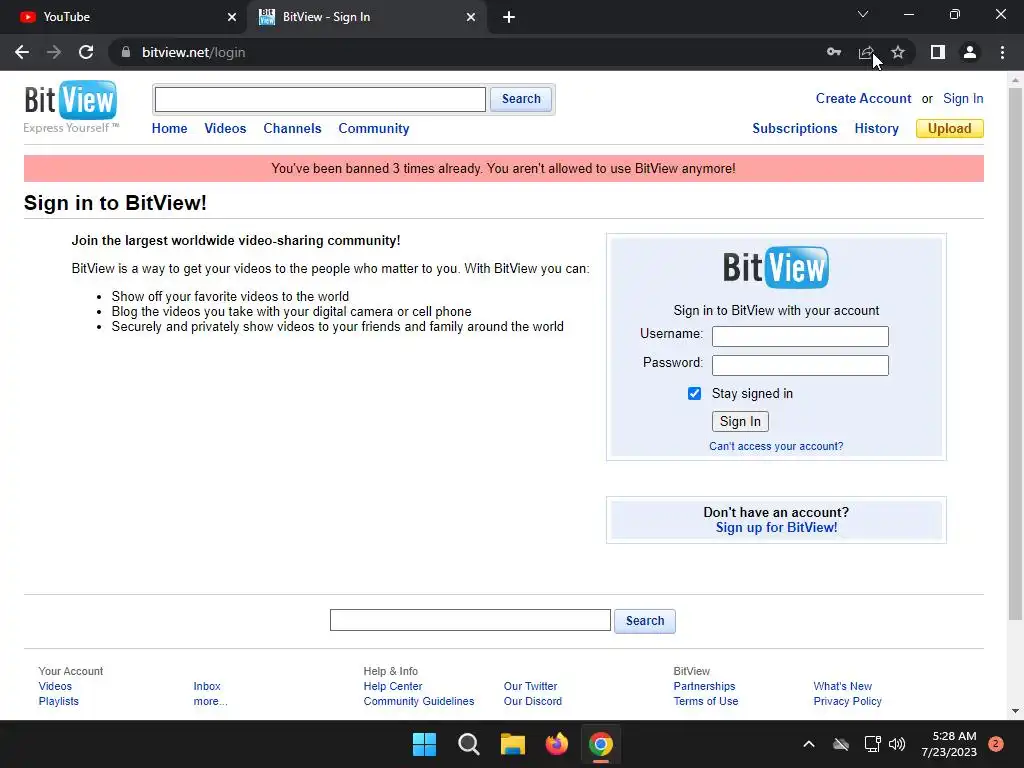Image resolution: width=1024 pixels, height=768 pixels.
Task: Open the Partnerships footer link
Action: [x=704, y=686]
